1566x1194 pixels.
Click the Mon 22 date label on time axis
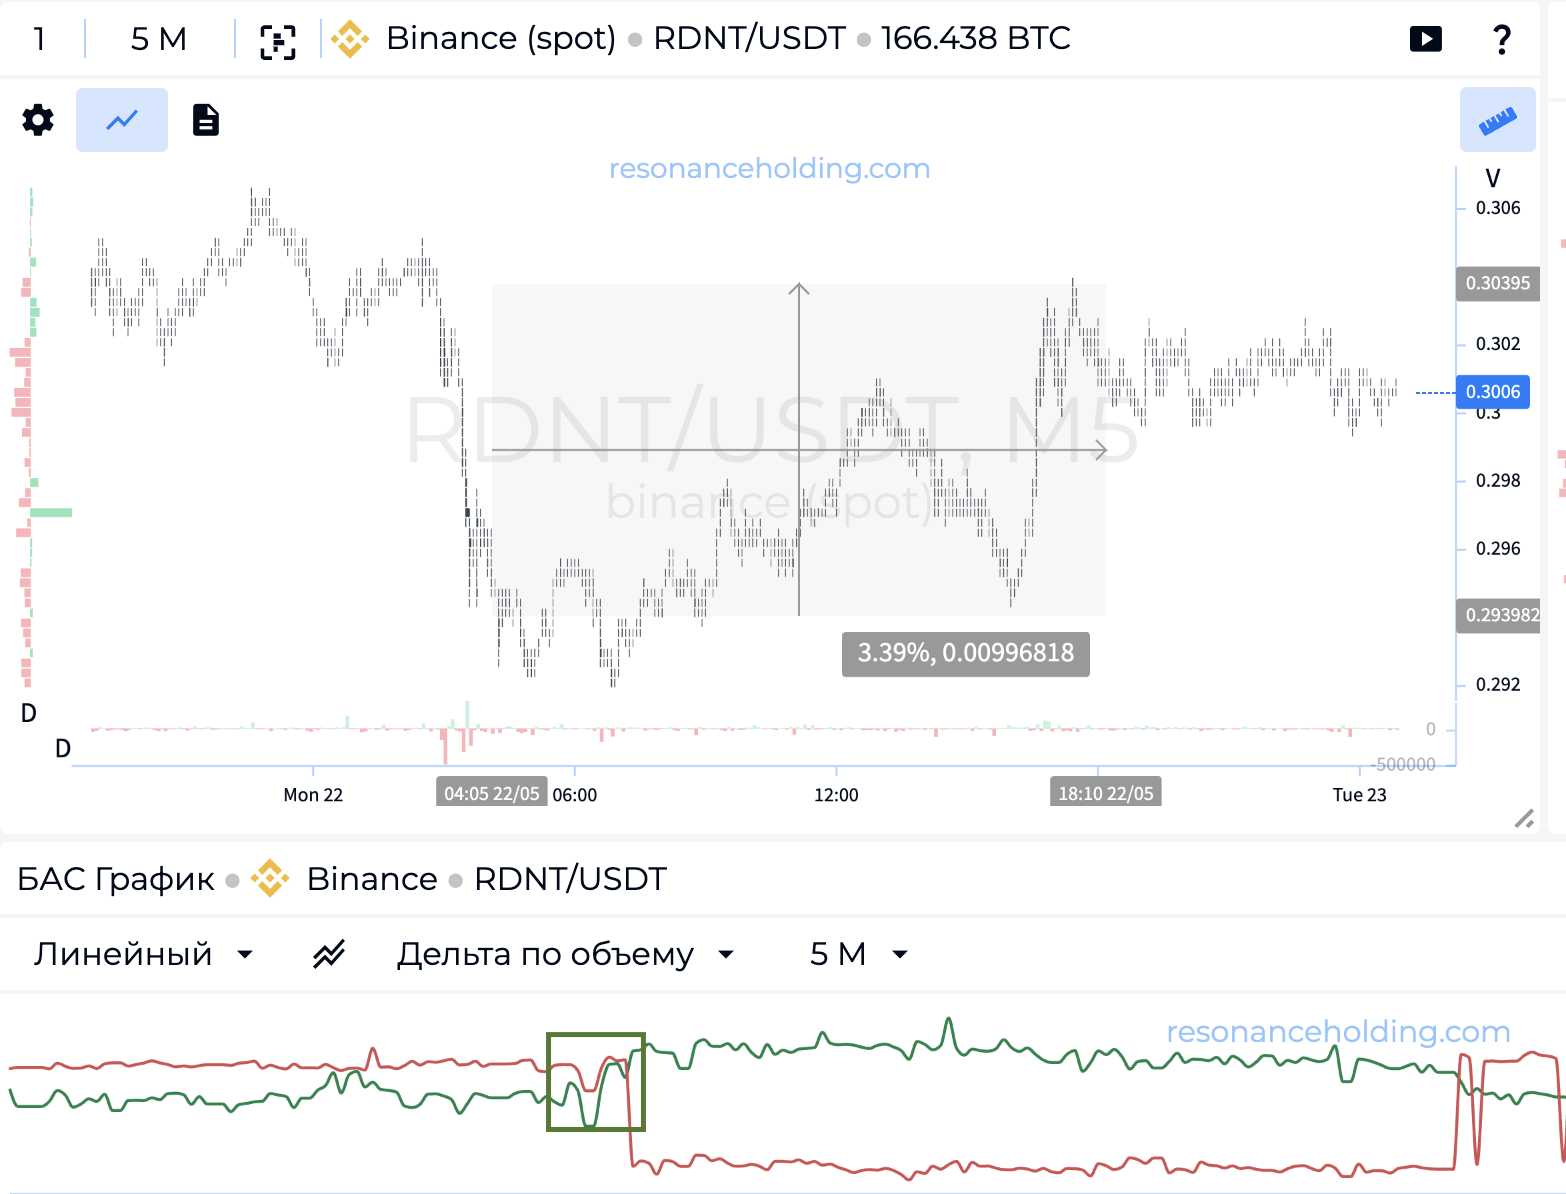(313, 795)
